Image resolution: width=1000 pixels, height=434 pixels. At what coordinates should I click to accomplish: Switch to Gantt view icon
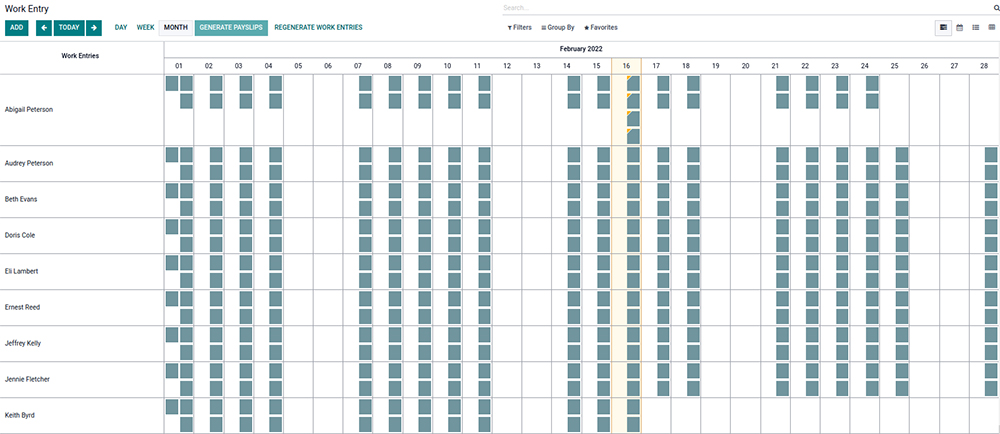944,28
